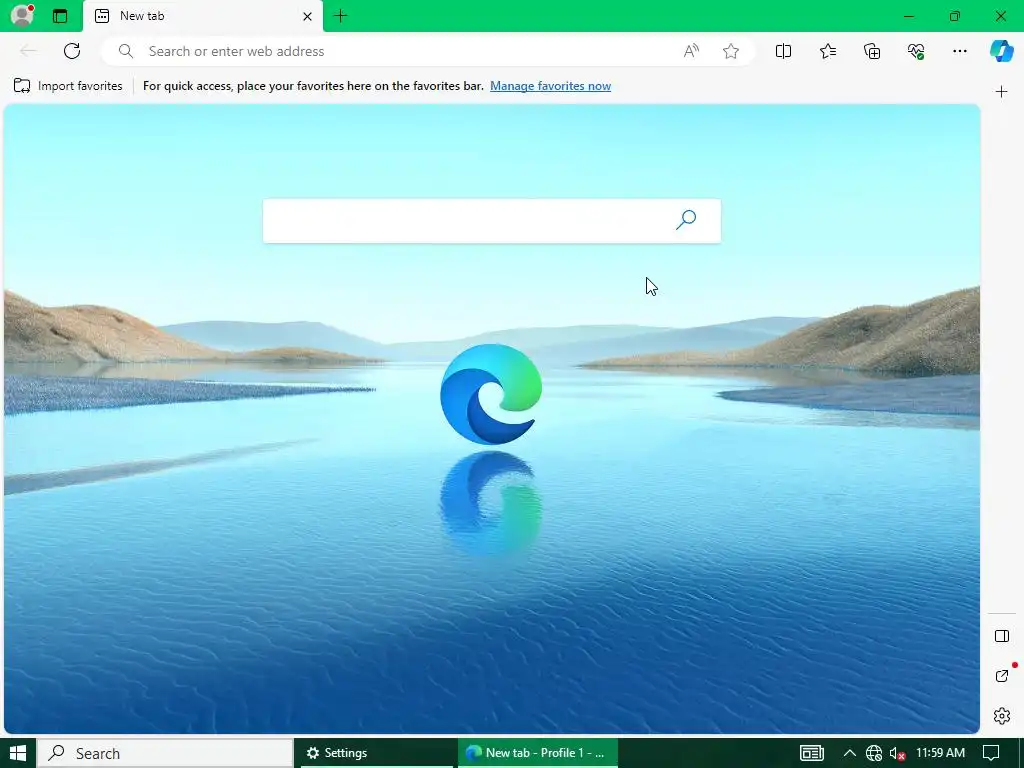Switch to Settings taskbar window
1024x768 pixels.
tap(376, 753)
